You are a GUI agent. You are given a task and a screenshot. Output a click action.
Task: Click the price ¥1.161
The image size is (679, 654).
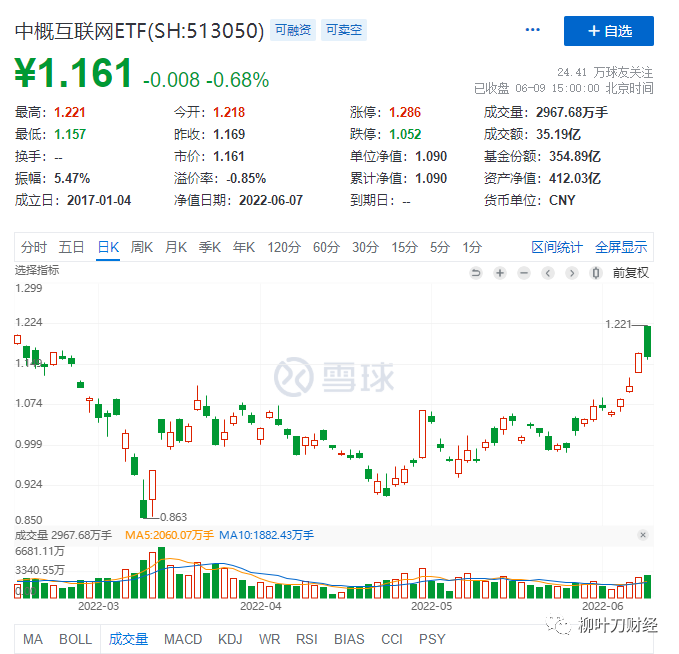73,73
